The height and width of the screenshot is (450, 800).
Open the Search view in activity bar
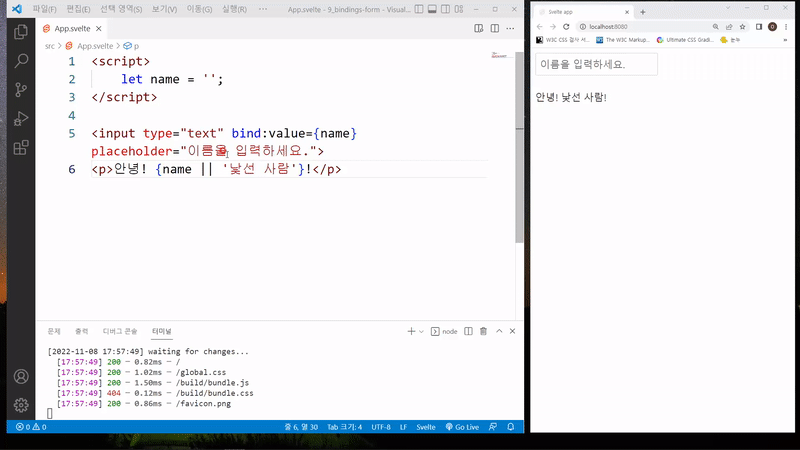click(21, 61)
